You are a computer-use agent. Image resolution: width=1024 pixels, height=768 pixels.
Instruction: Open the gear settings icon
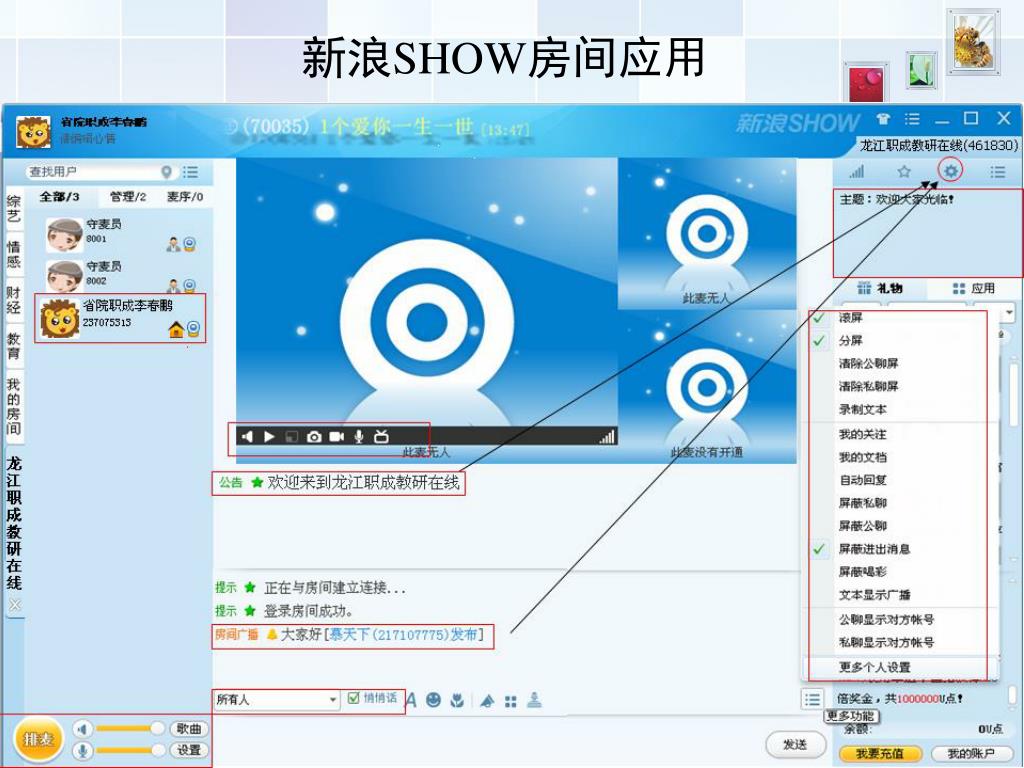951,171
